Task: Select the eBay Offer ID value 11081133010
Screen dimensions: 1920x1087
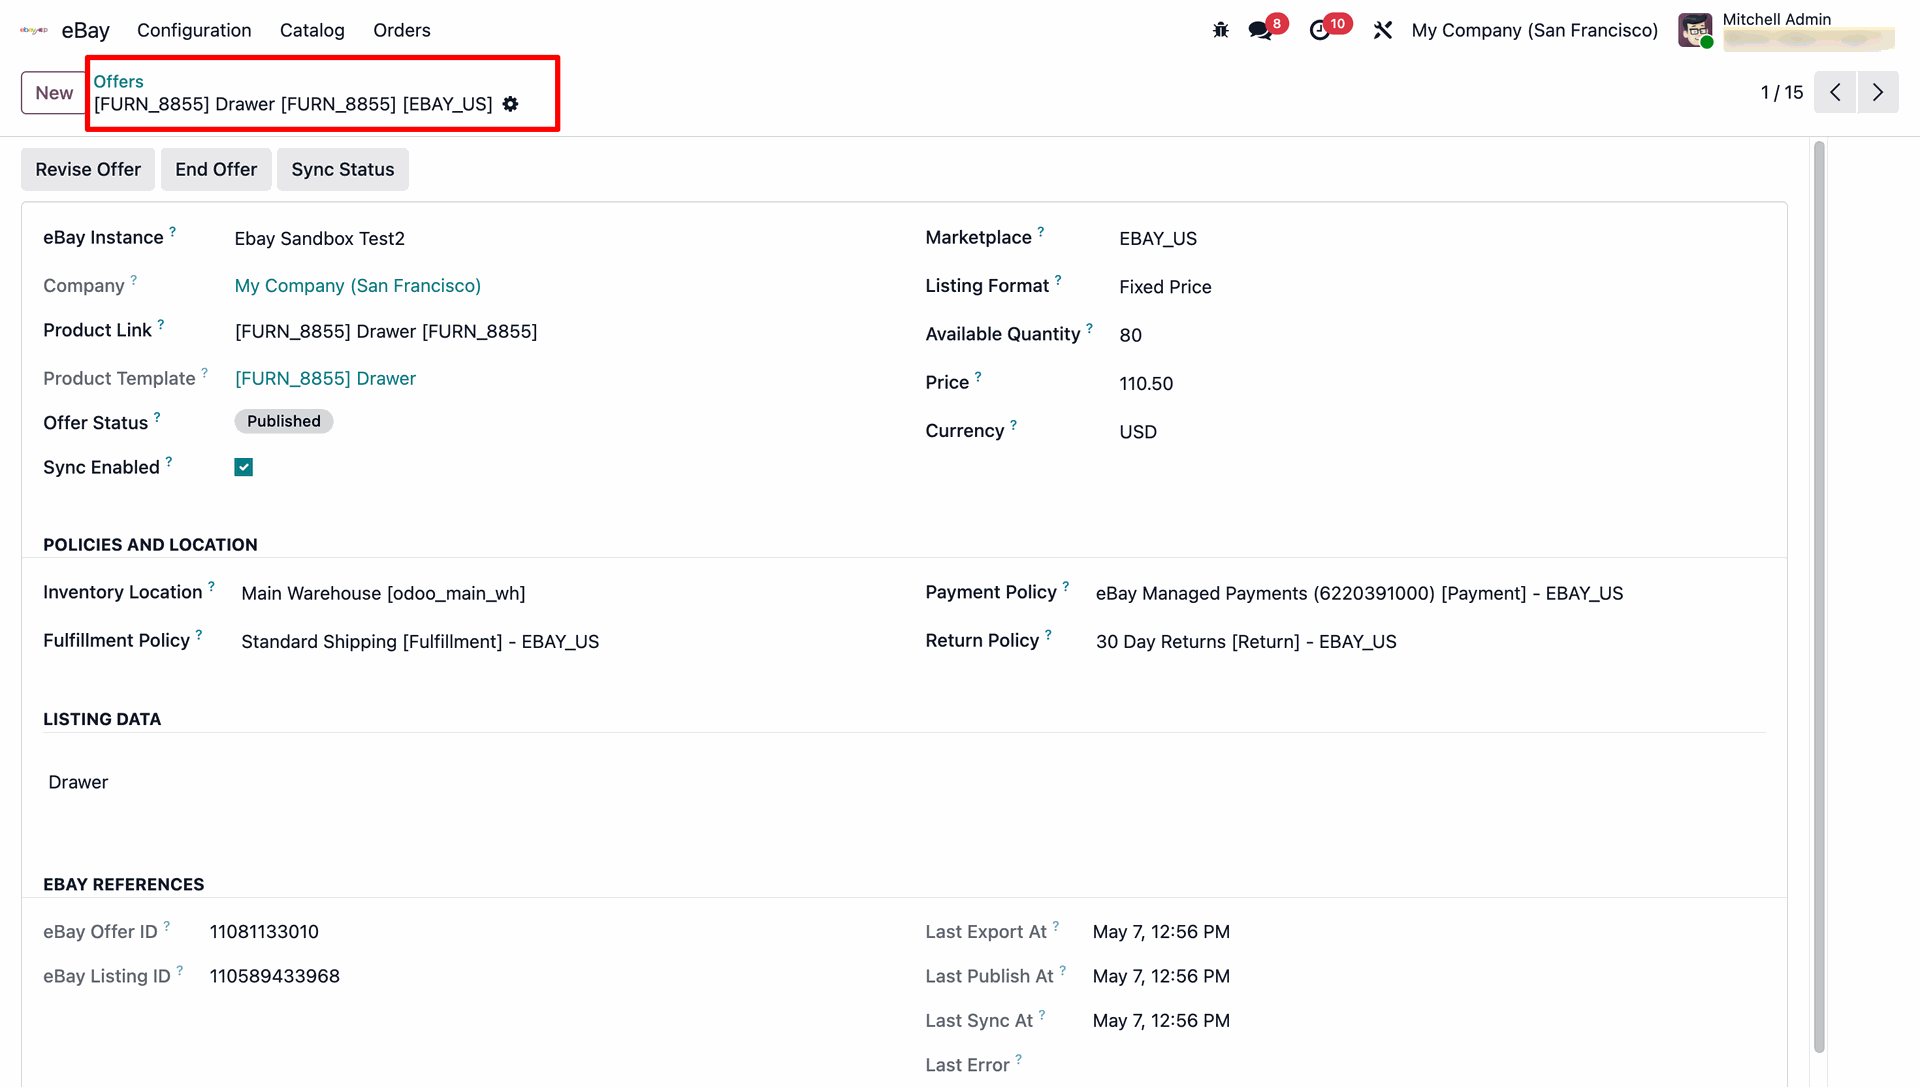Action: coord(264,932)
